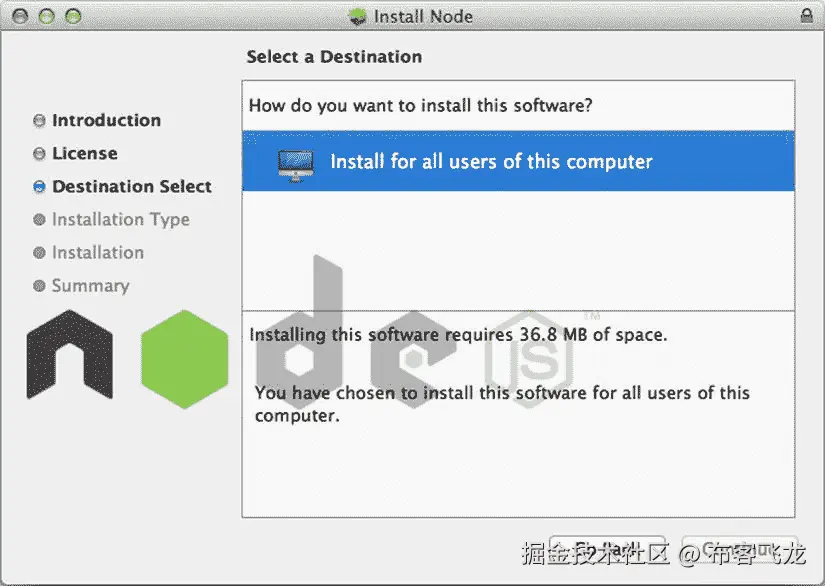Click the Introduction step bullet
The width and height of the screenshot is (825, 586).
39,120
